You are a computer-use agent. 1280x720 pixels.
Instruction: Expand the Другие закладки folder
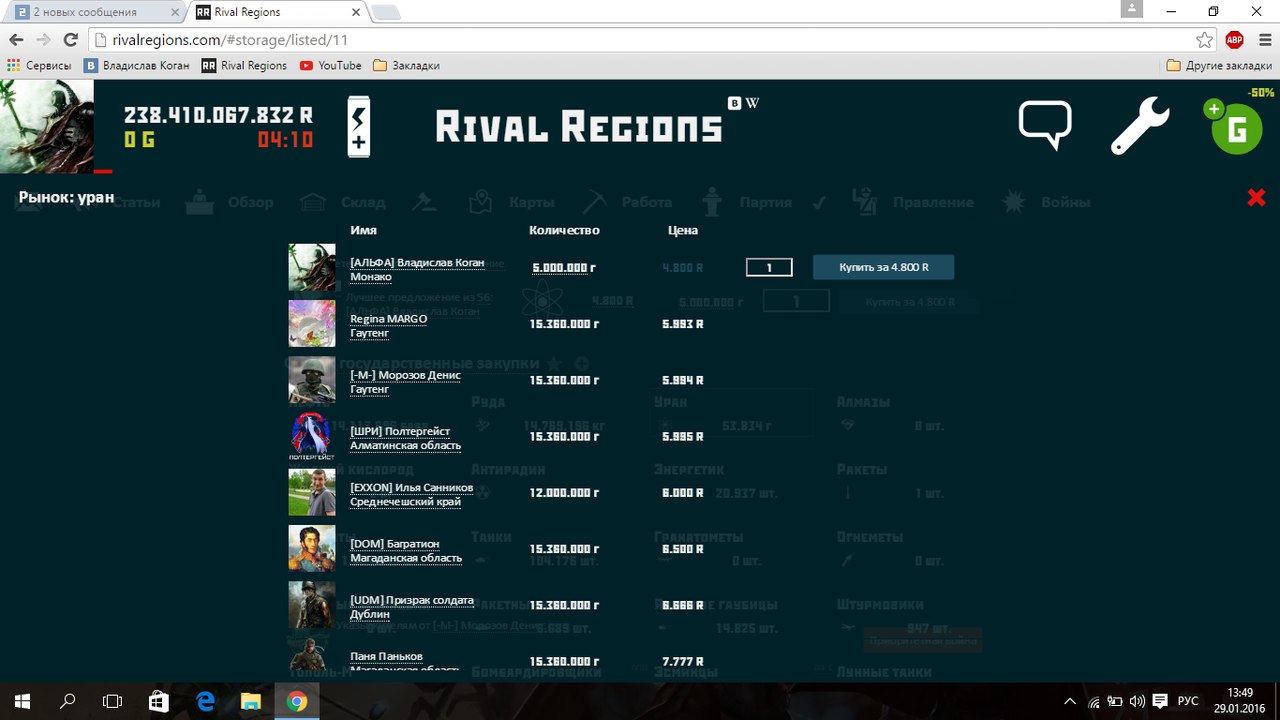pyautogui.click(x=1220, y=65)
